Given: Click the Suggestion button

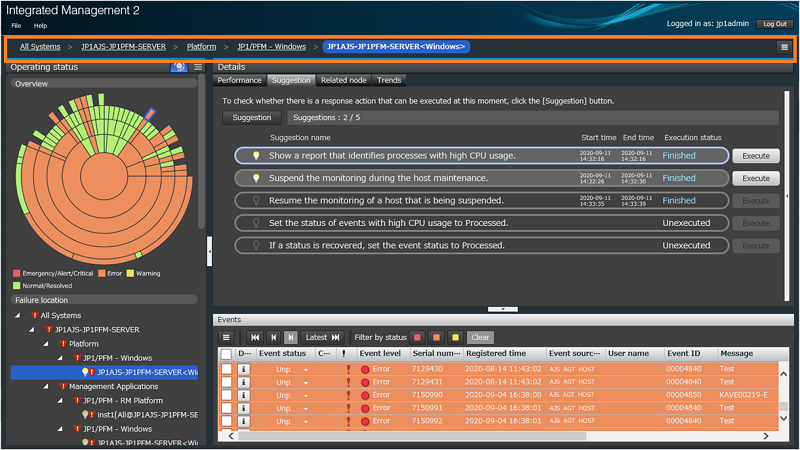Looking at the screenshot, I should click(252, 117).
